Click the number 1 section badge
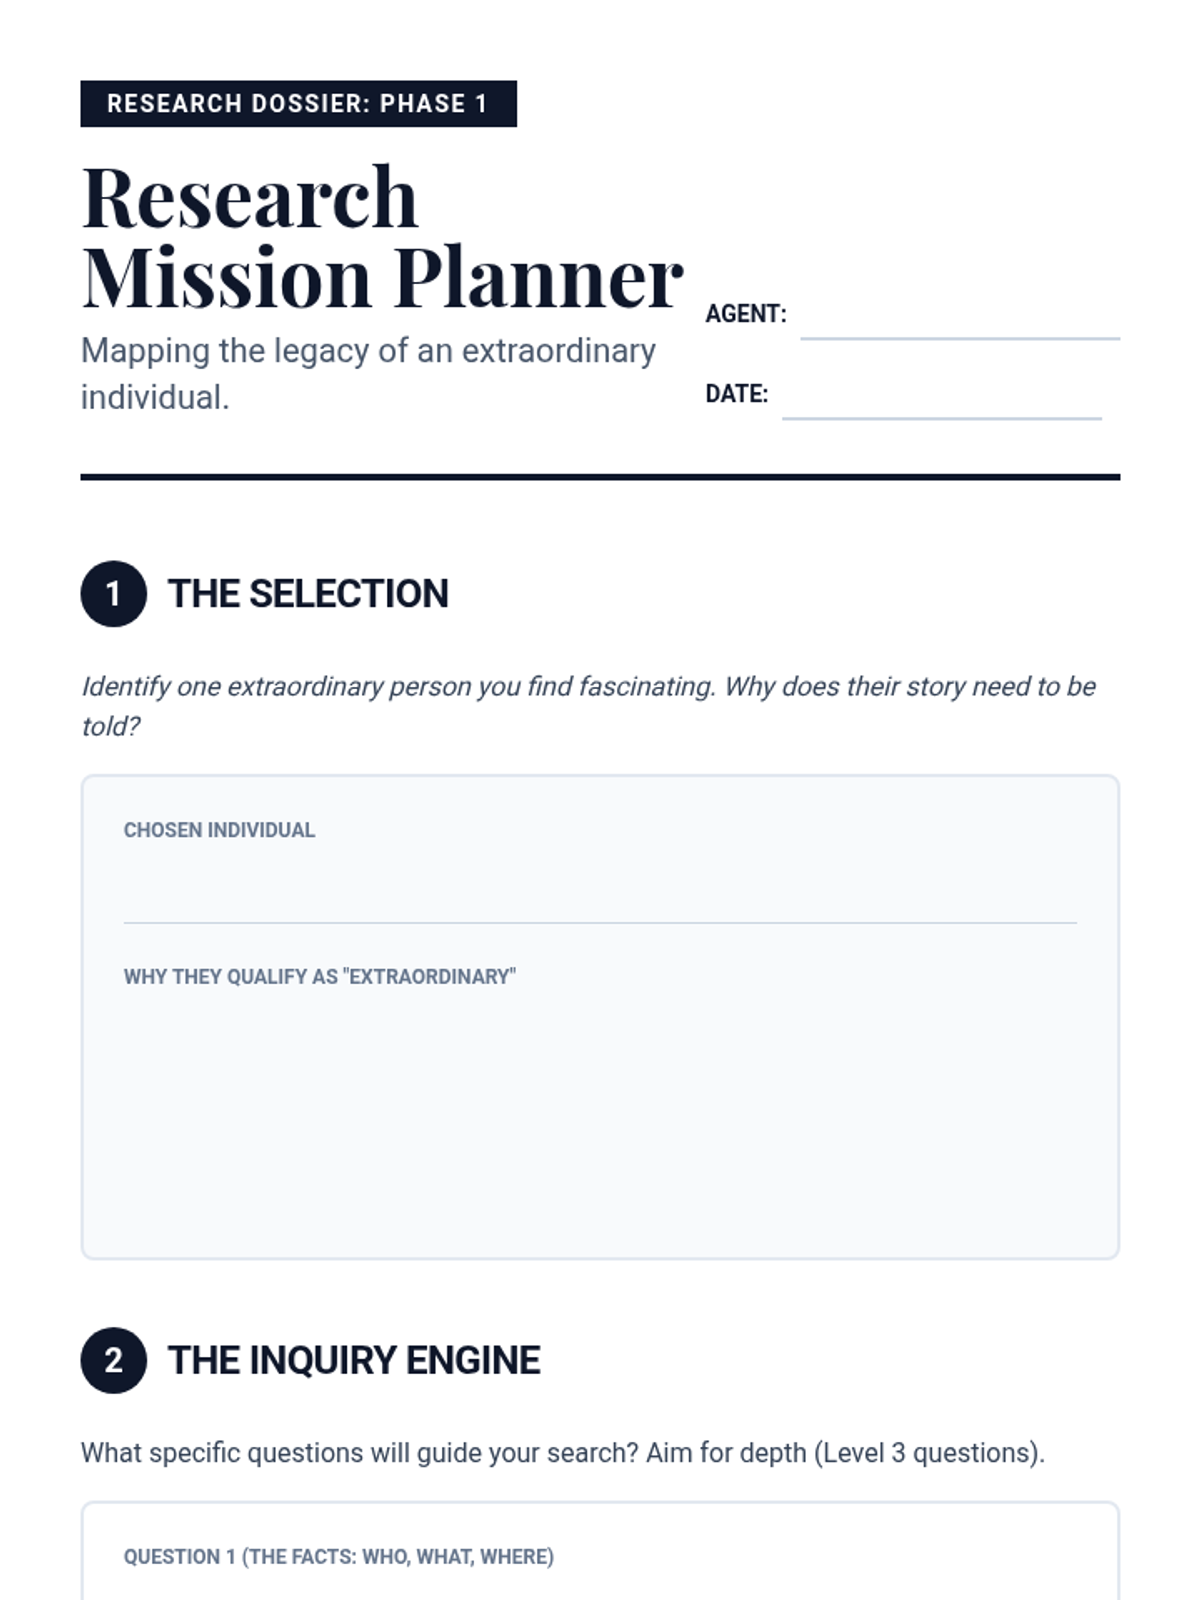This screenshot has width=1200, height=1600. click(x=114, y=594)
